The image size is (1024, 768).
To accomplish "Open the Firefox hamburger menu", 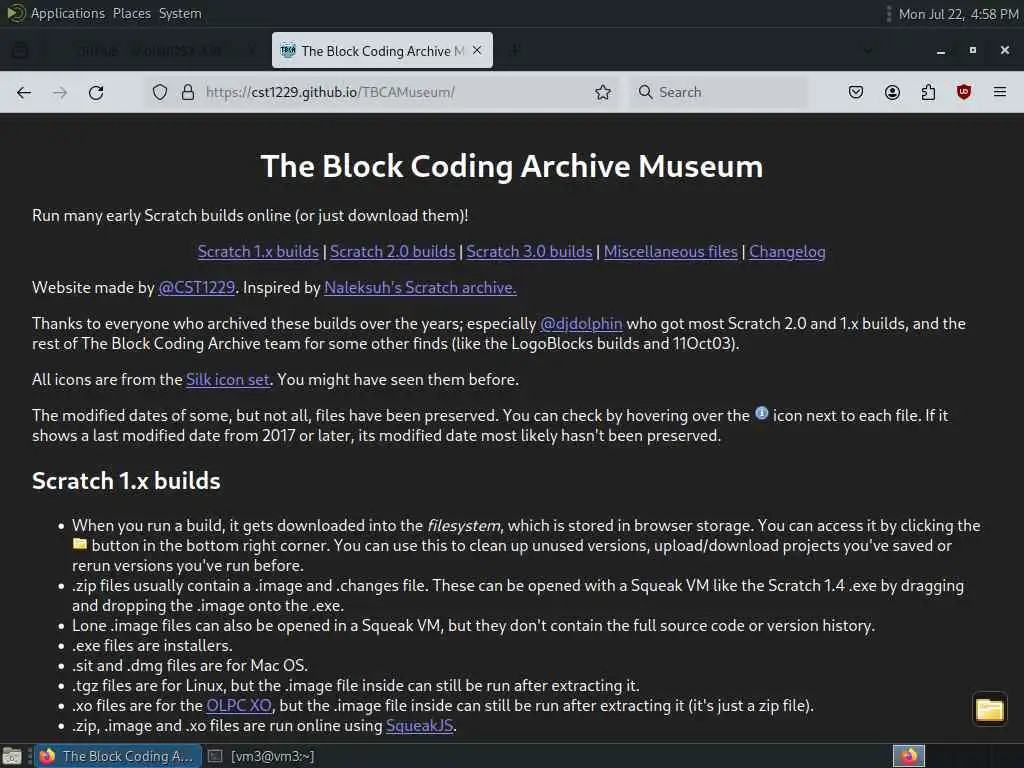I will [x=1000, y=92].
